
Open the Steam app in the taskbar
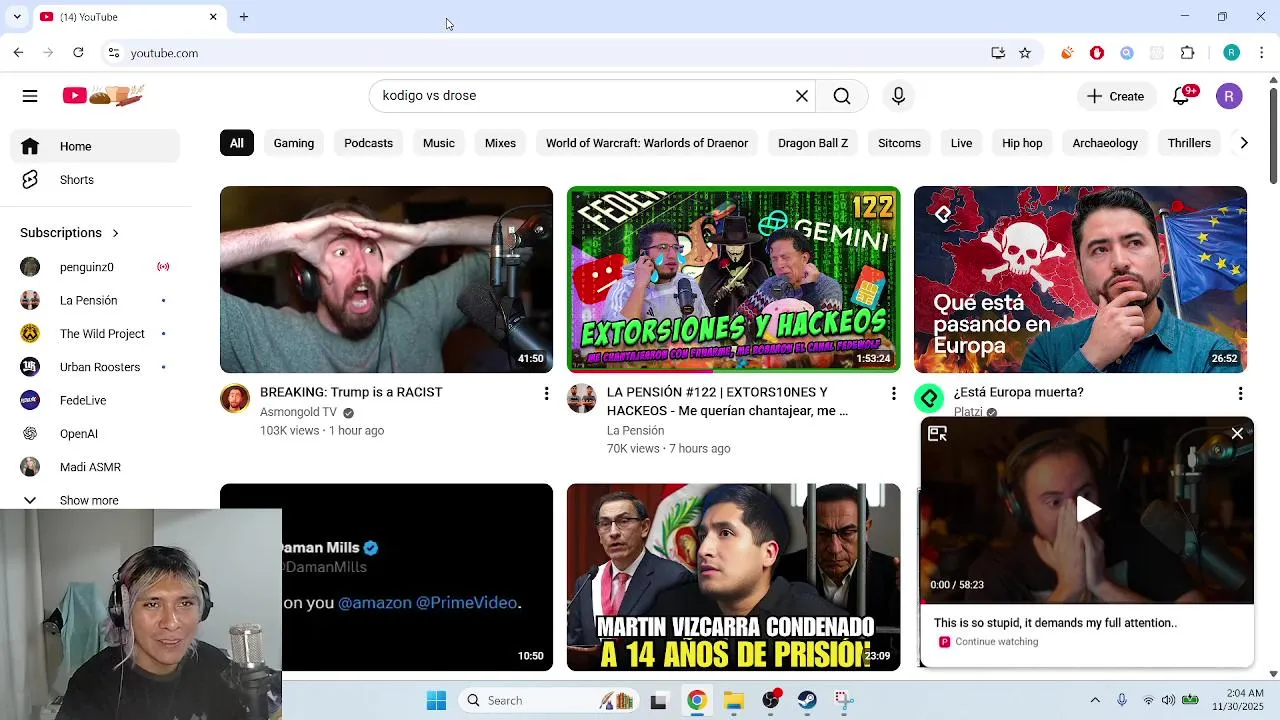(807, 700)
